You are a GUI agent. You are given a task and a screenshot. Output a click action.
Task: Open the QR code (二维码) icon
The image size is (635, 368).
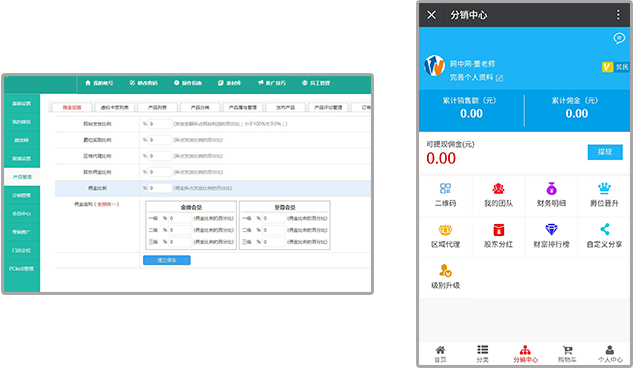445,188
